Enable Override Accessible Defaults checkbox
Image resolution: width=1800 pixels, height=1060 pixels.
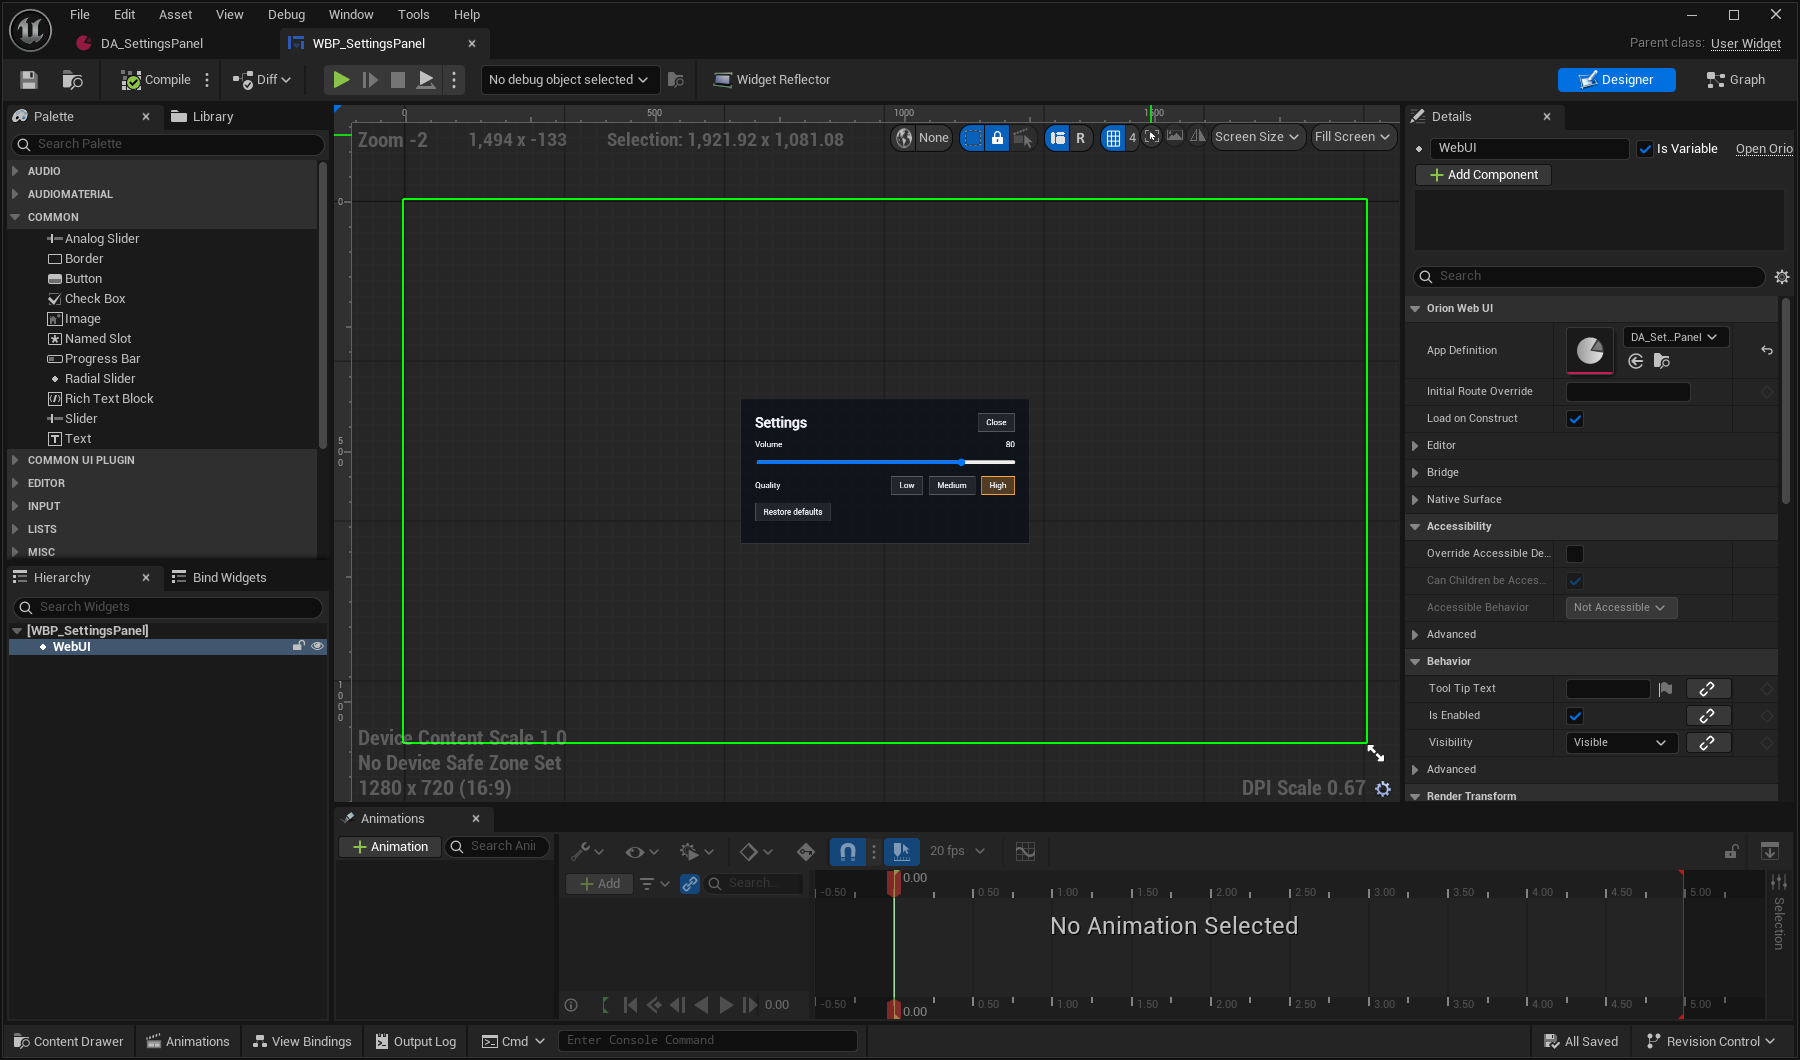pos(1575,554)
